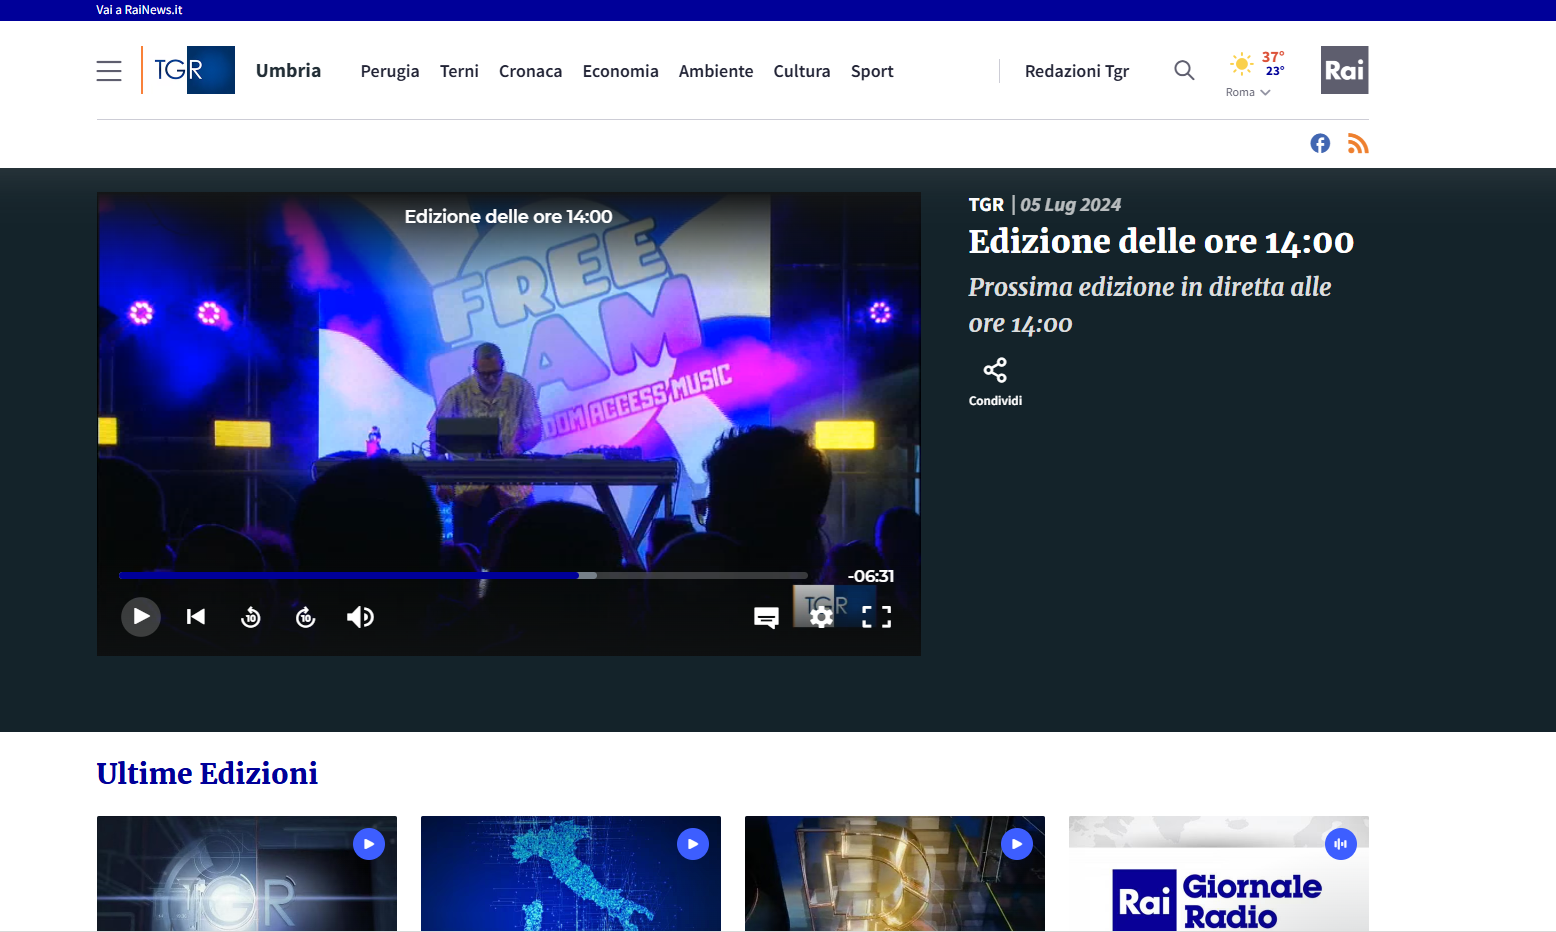Mute the video volume
This screenshot has width=1556, height=932.
point(360,617)
